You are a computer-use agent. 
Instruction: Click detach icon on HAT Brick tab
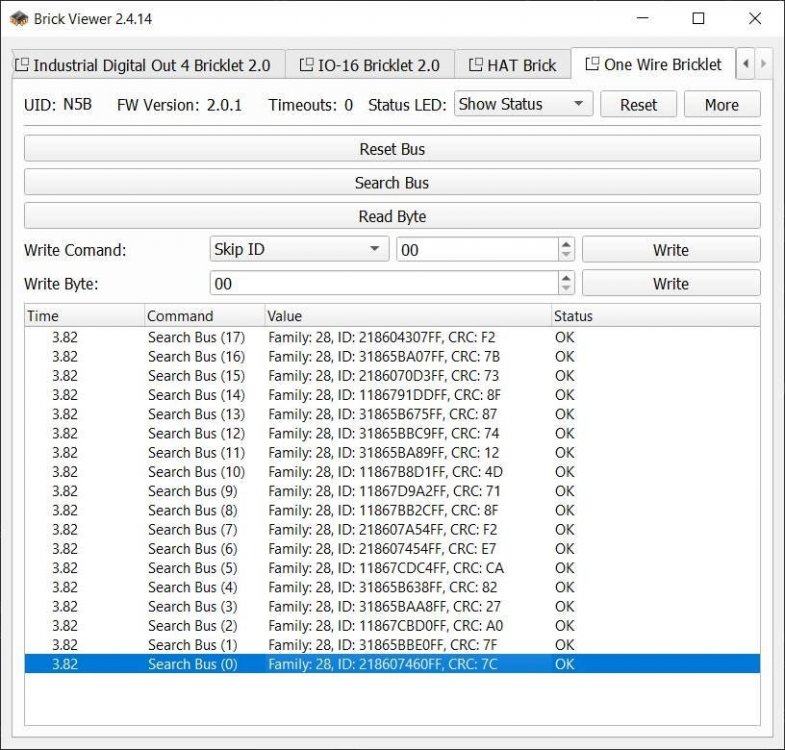tap(475, 65)
